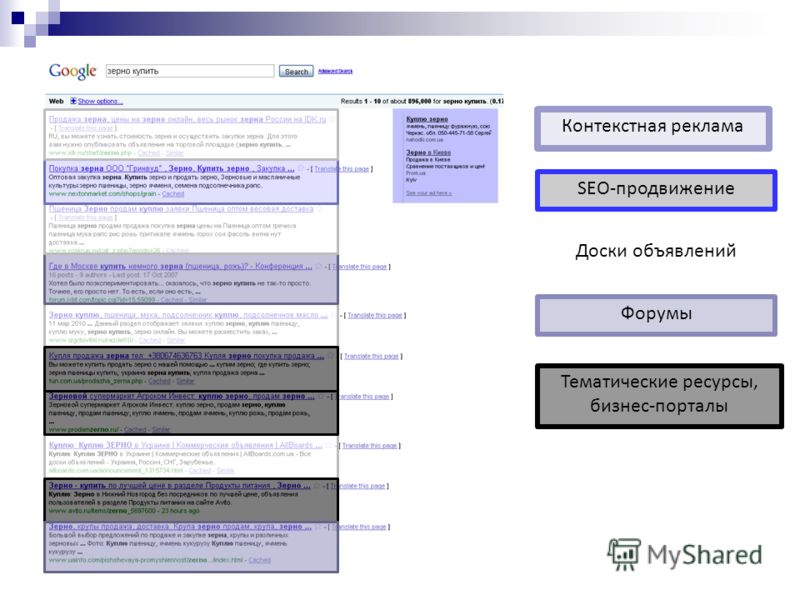The height and width of the screenshot is (600, 800).
Task: Open Cached link under the last result
Action: click(260, 560)
